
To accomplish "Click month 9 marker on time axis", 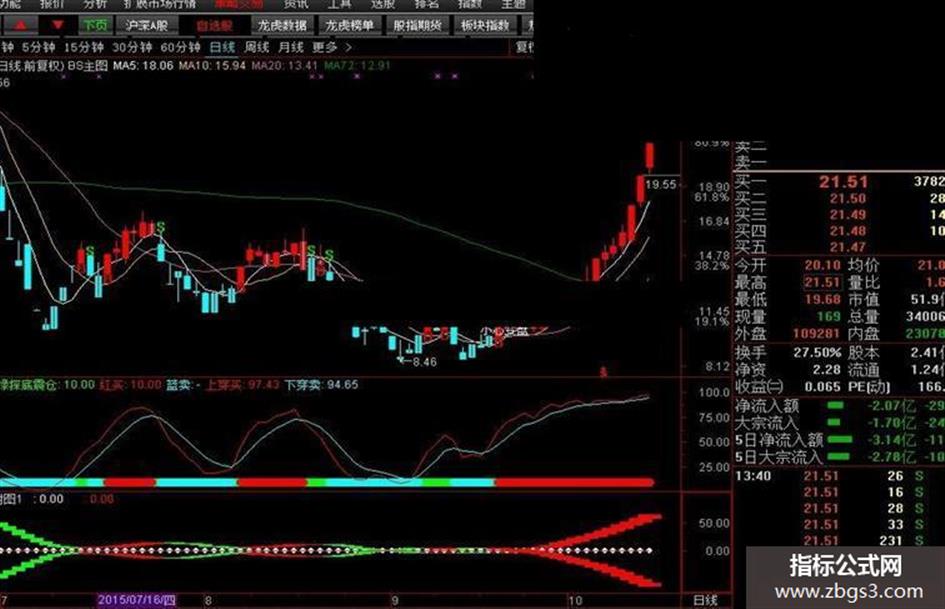I will [395, 601].
